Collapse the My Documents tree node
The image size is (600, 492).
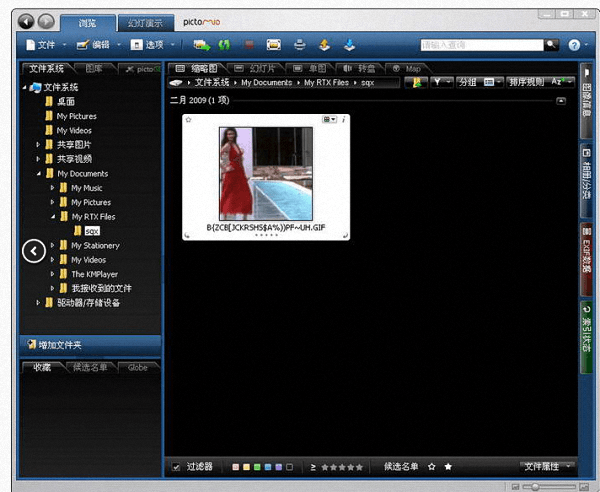tap(39, 174)
